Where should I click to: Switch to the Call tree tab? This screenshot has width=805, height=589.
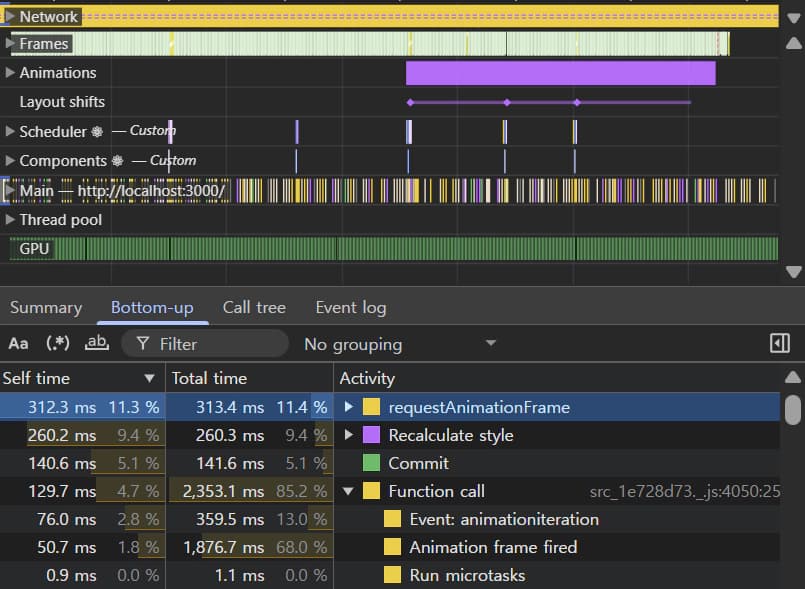point(254,308)
